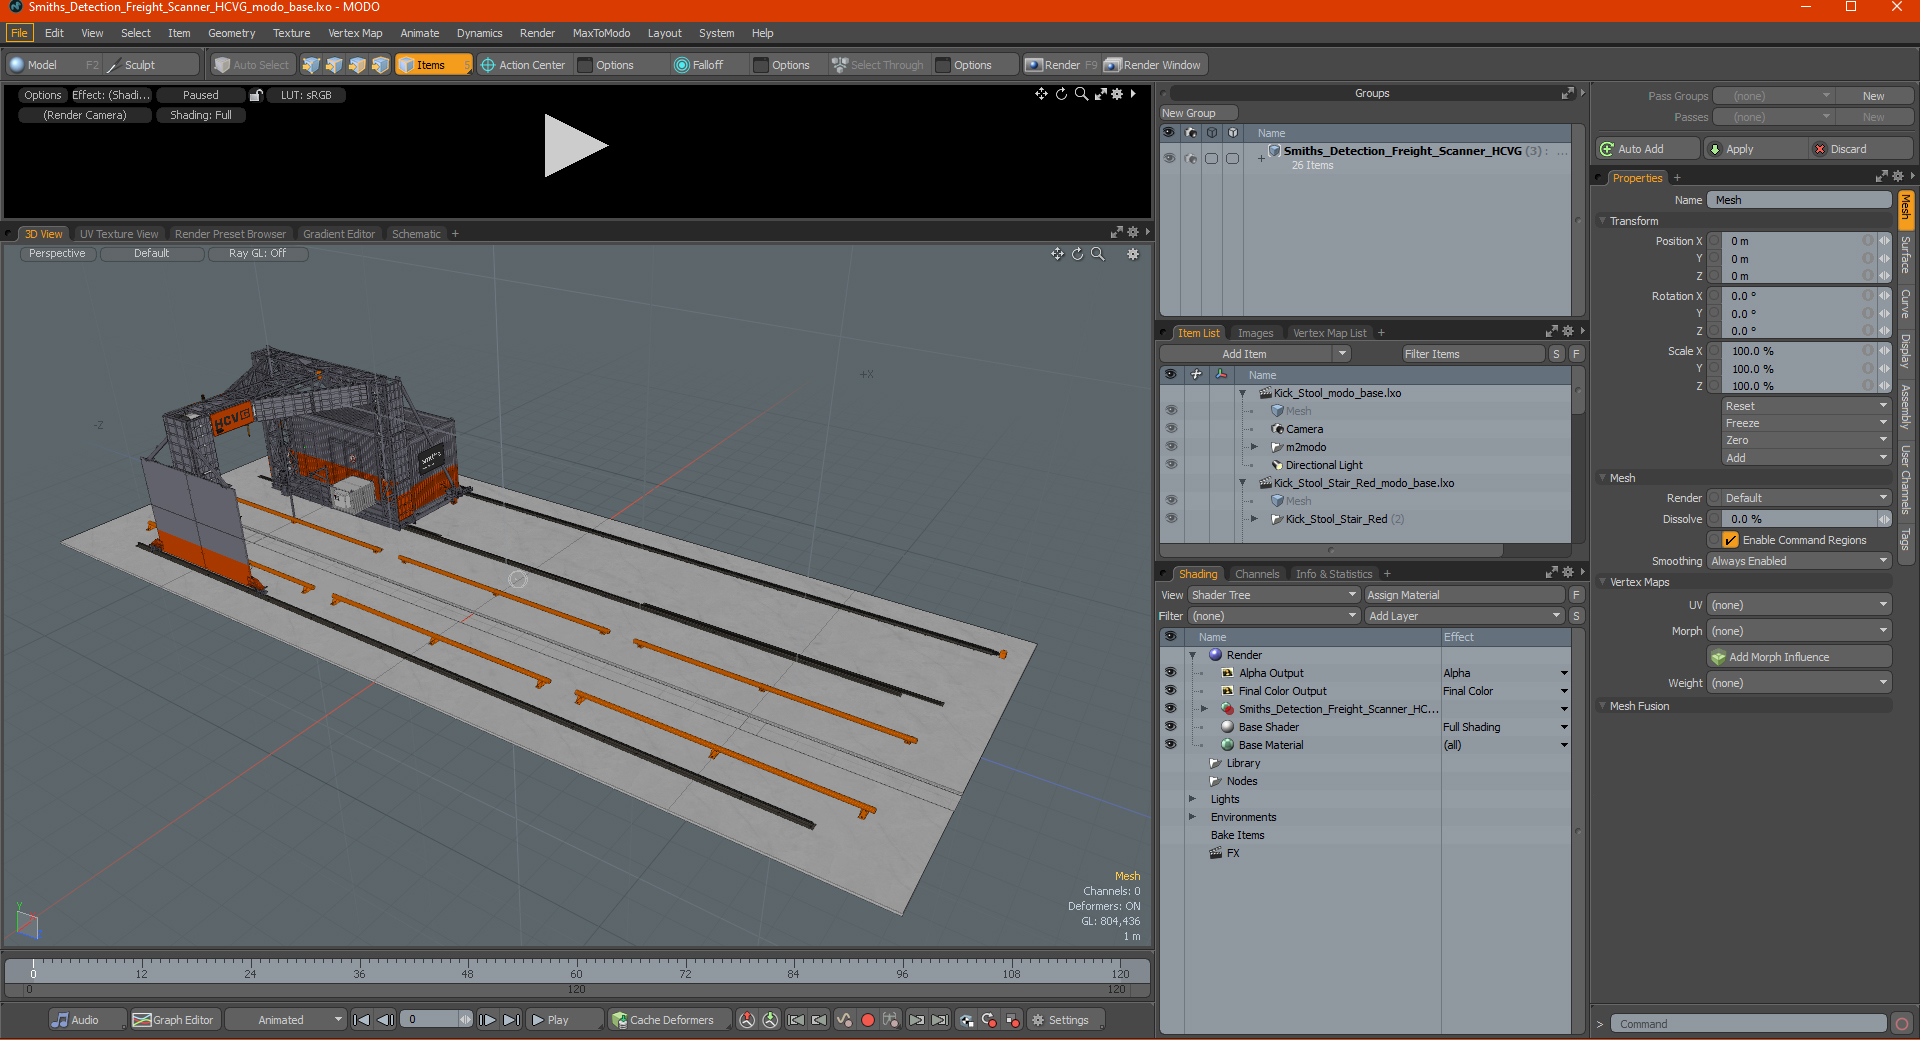This screenshot has height=1040, width=1920.
Task: Toggle Final Color Output visibility eye
Action: pos(1171,691)
